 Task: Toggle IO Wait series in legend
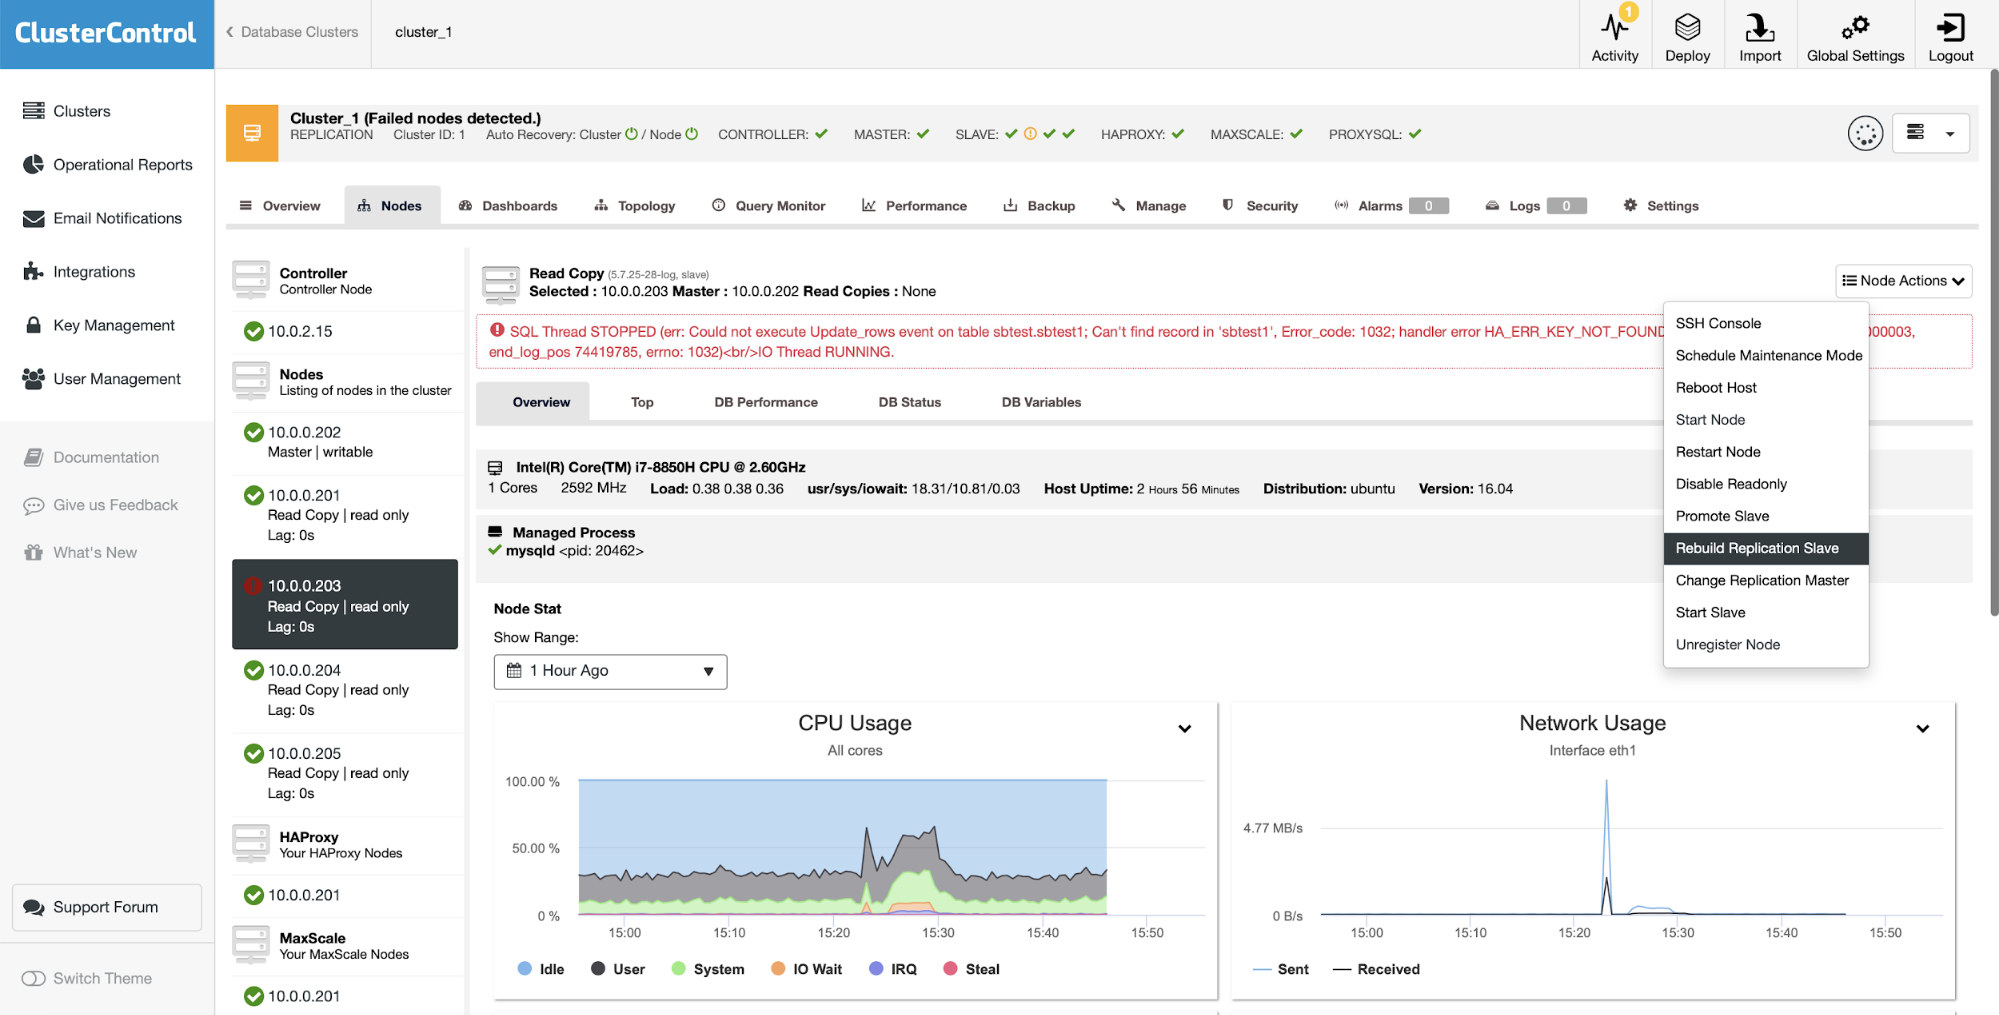807,969
